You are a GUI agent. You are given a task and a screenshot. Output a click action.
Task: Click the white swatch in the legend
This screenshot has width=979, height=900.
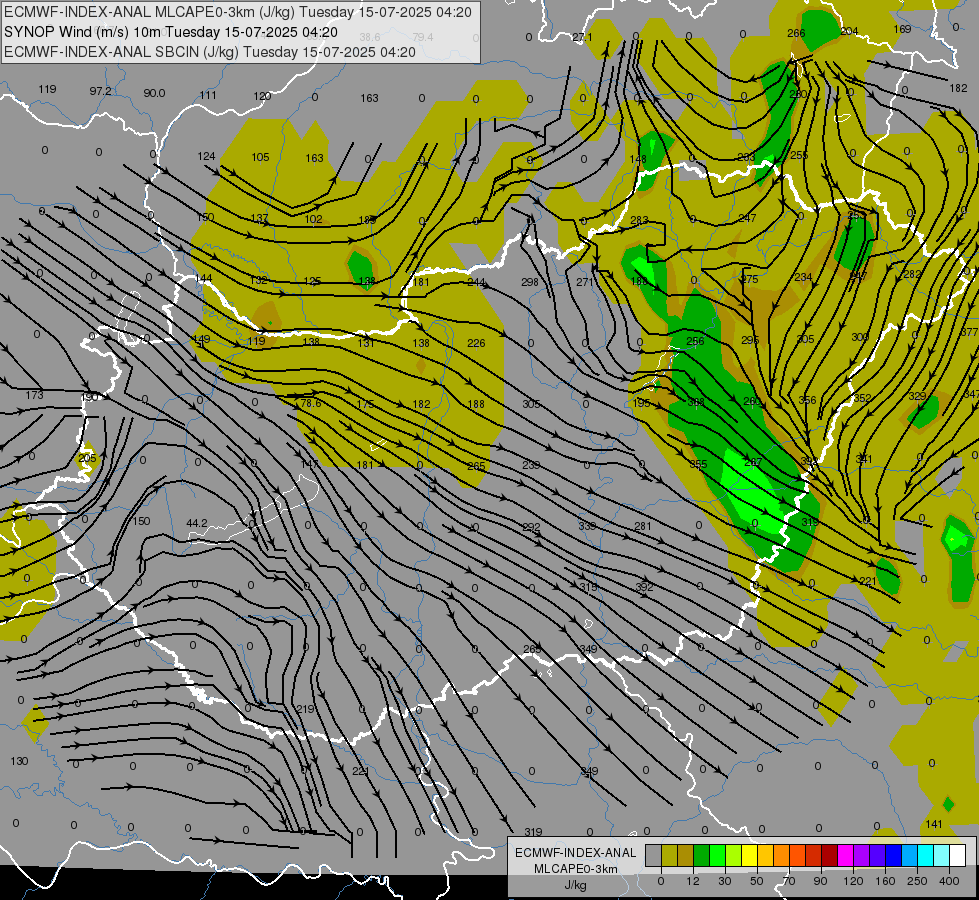pos(958,855)
